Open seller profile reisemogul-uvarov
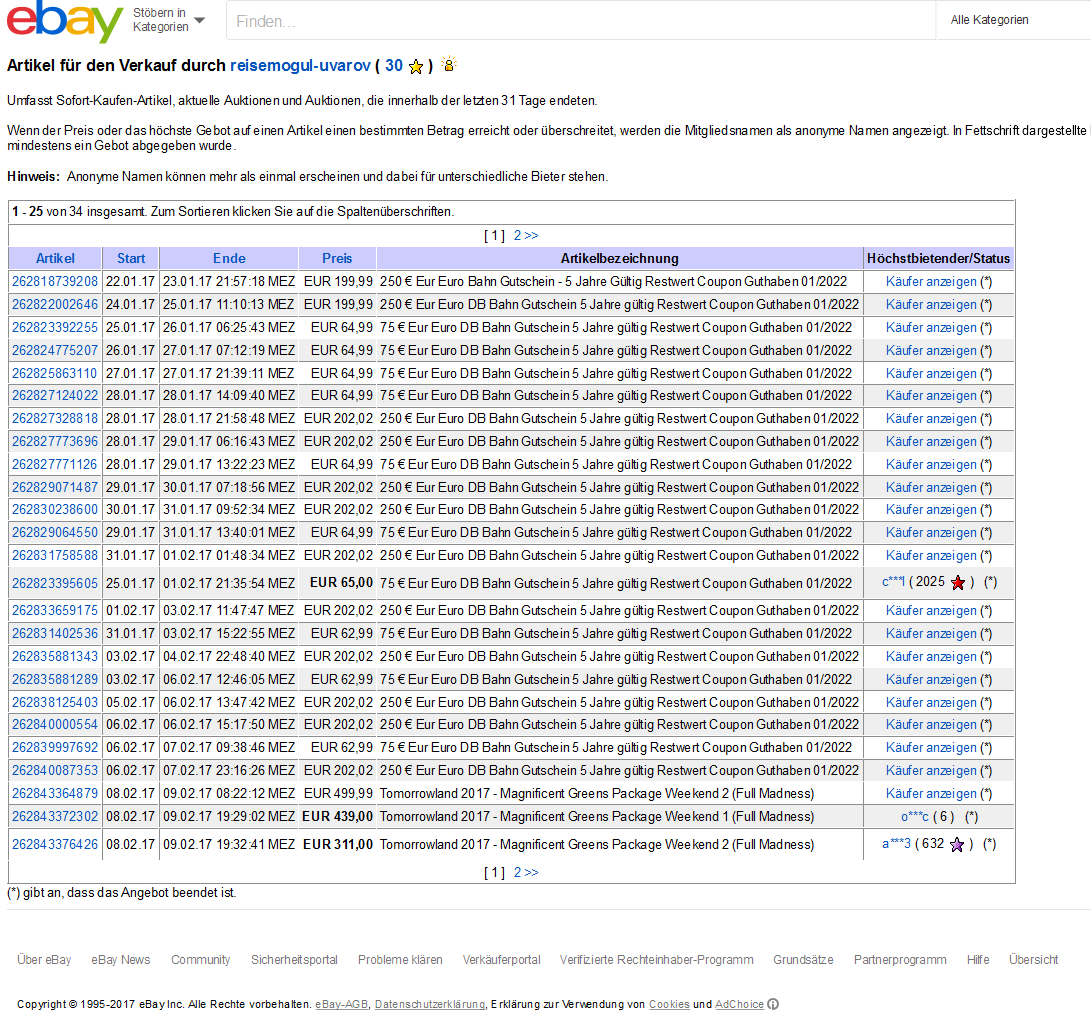The width and height of the screenshot is (1091, 1027). coord(300,66)
